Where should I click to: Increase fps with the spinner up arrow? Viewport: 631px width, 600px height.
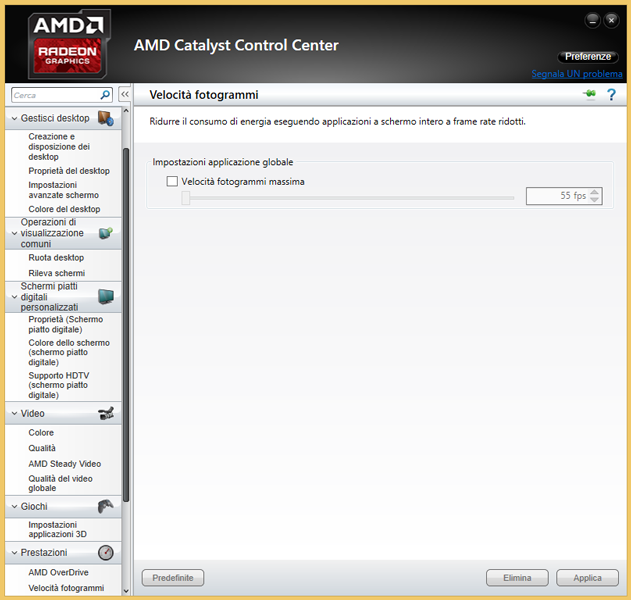coord(594,192)
